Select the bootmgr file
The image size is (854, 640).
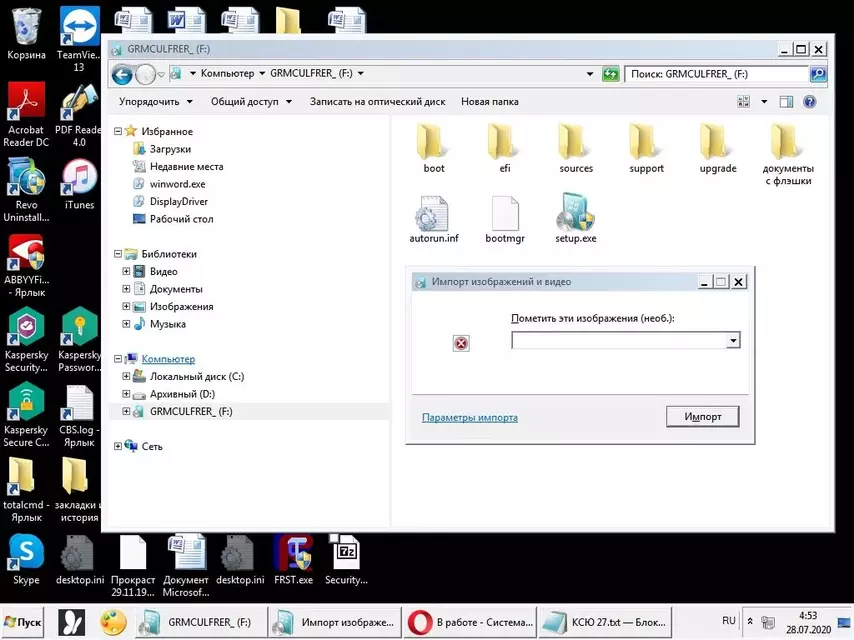point(505,219)
